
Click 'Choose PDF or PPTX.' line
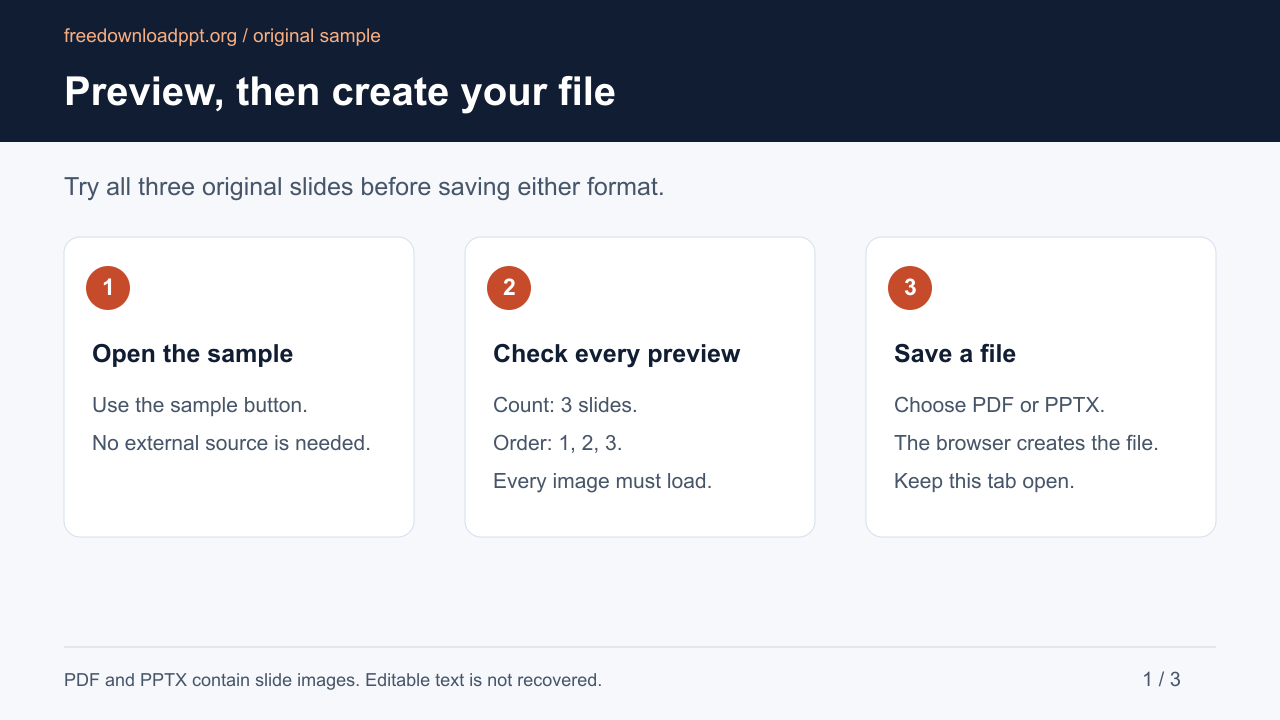pos(999,405)
